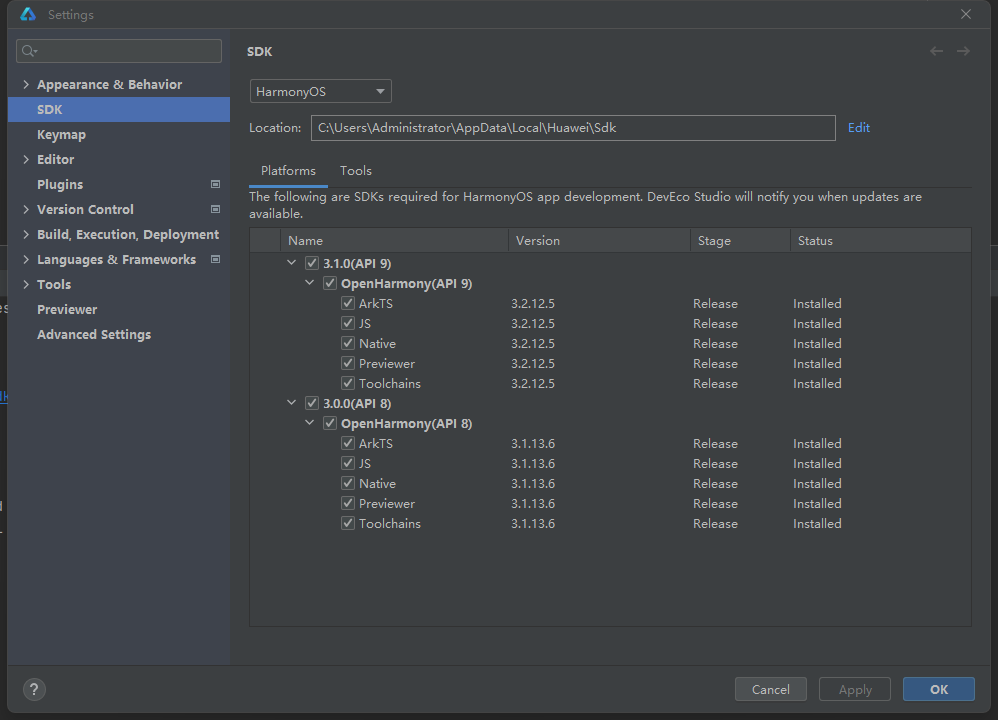Toggle Native 3.2.12.5 checkbox
The height and width of the screenshot is (720, 998).
click(348, 343)
